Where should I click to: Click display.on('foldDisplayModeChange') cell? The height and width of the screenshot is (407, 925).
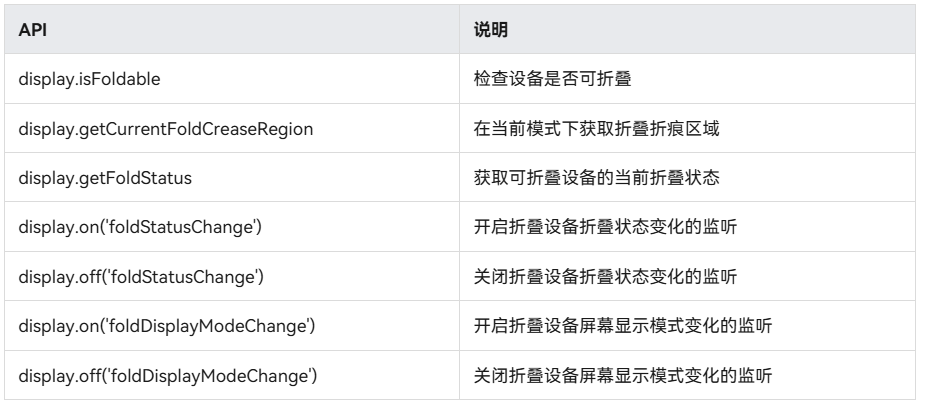pos(166,326)
